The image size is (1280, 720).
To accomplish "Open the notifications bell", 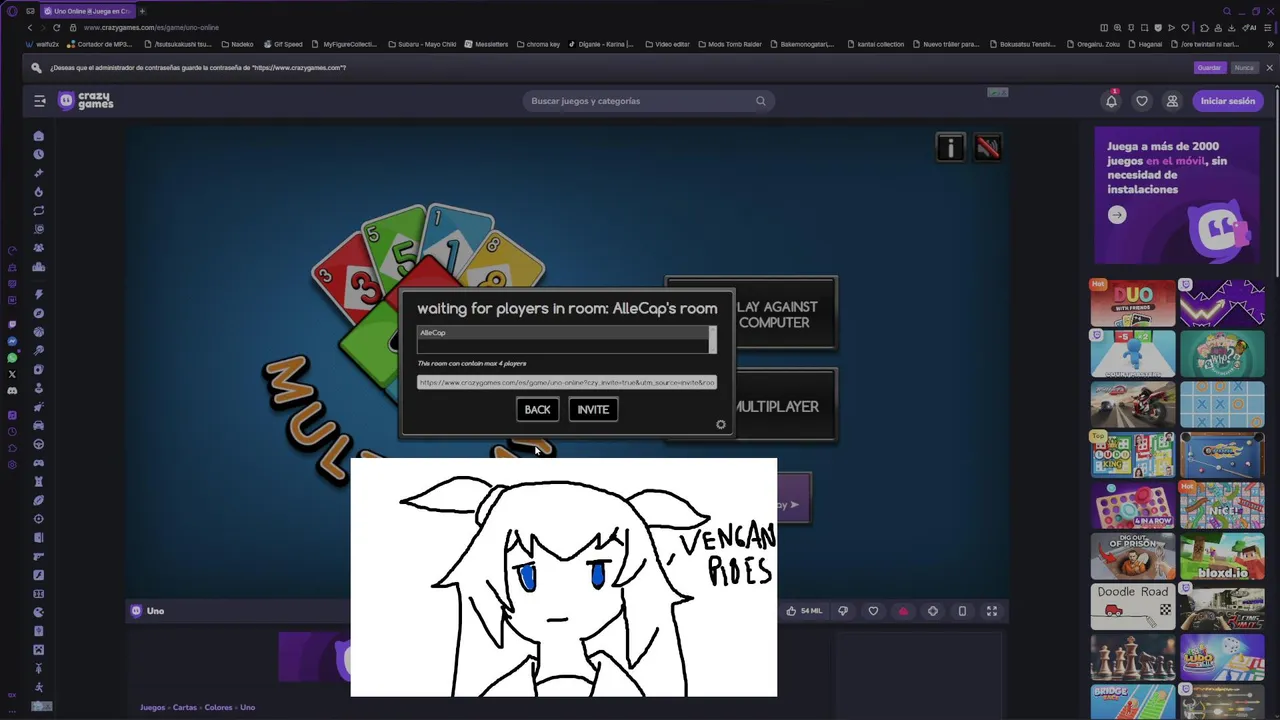I will tap(1111, 101).
